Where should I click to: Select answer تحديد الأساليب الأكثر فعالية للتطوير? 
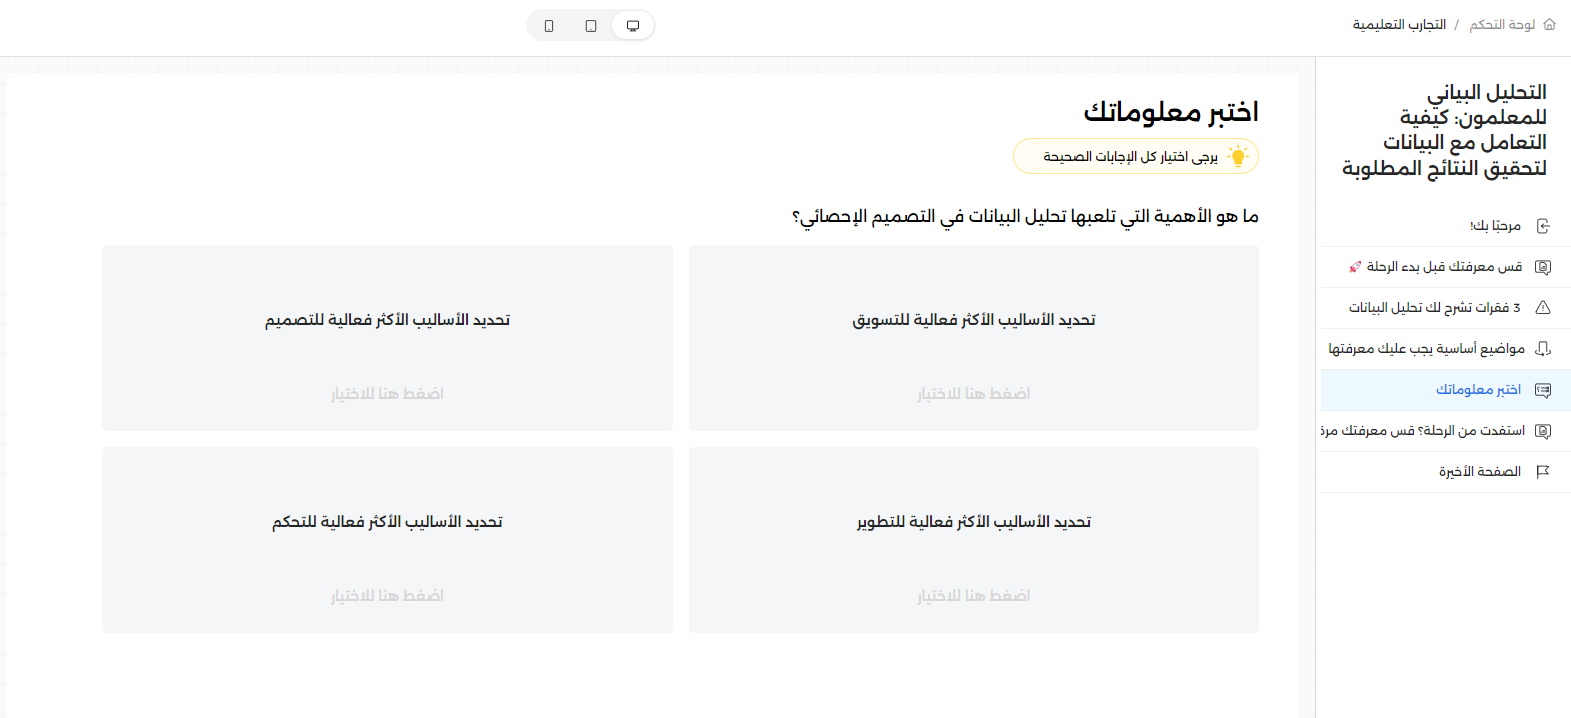[x=974, y=540]
